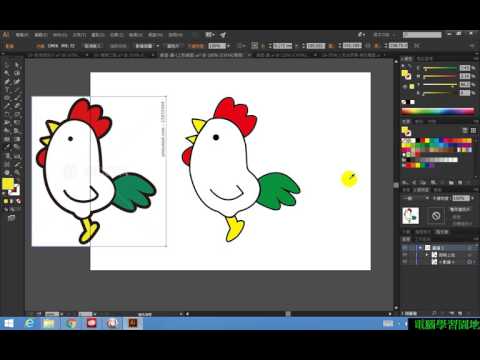Open the third menu bar item (Object)

click(60, 35)
